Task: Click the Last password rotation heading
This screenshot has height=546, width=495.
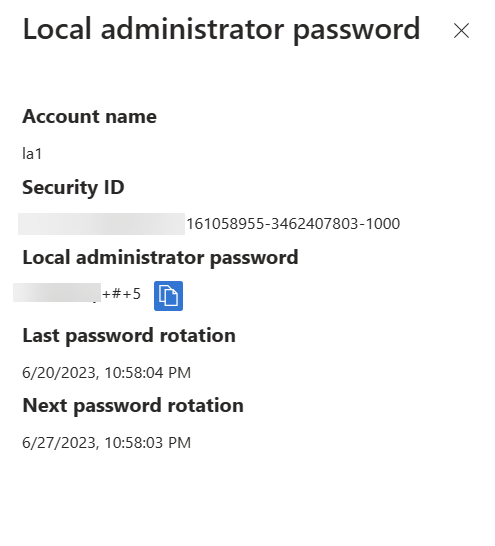Action: (x=129, y=336)
